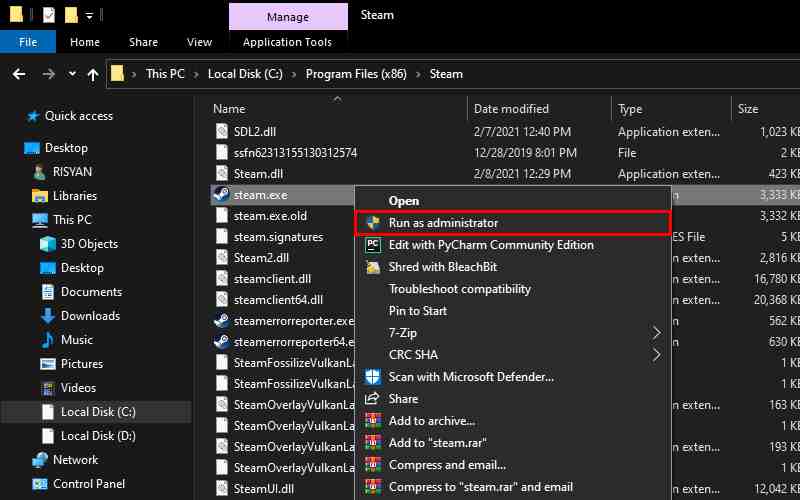Click This PC in address bar
The image size is (800, 500).
165,74
